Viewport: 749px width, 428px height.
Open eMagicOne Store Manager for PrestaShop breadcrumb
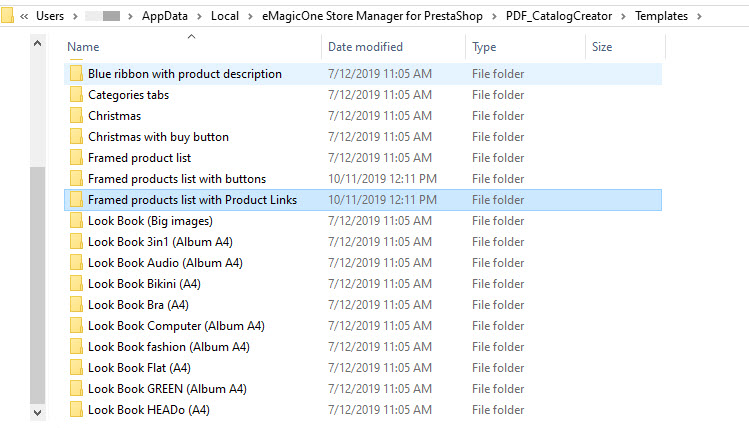tap(372, 16)
